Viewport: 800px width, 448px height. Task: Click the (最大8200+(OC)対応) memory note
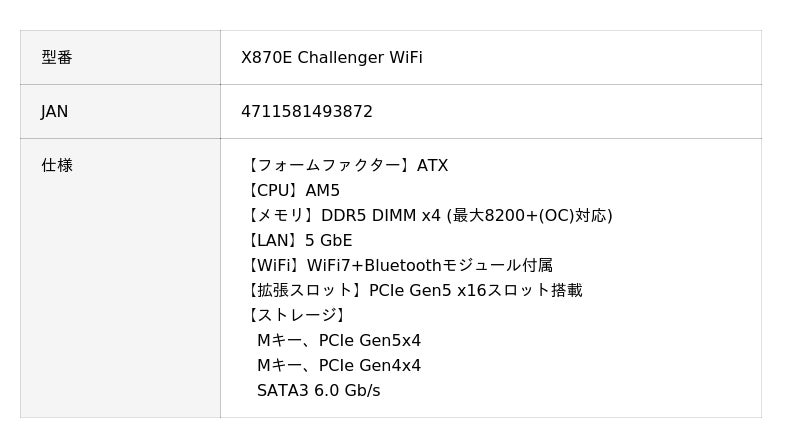click(529, 216)
